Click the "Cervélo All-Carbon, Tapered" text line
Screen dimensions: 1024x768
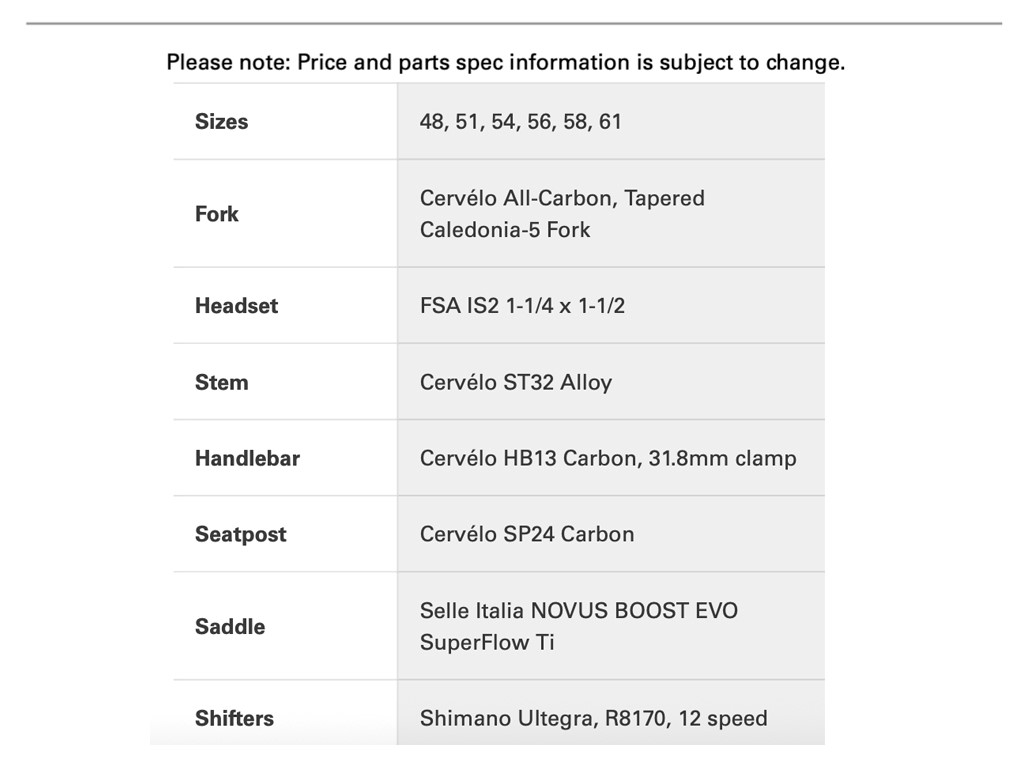[x=562, y=198]
